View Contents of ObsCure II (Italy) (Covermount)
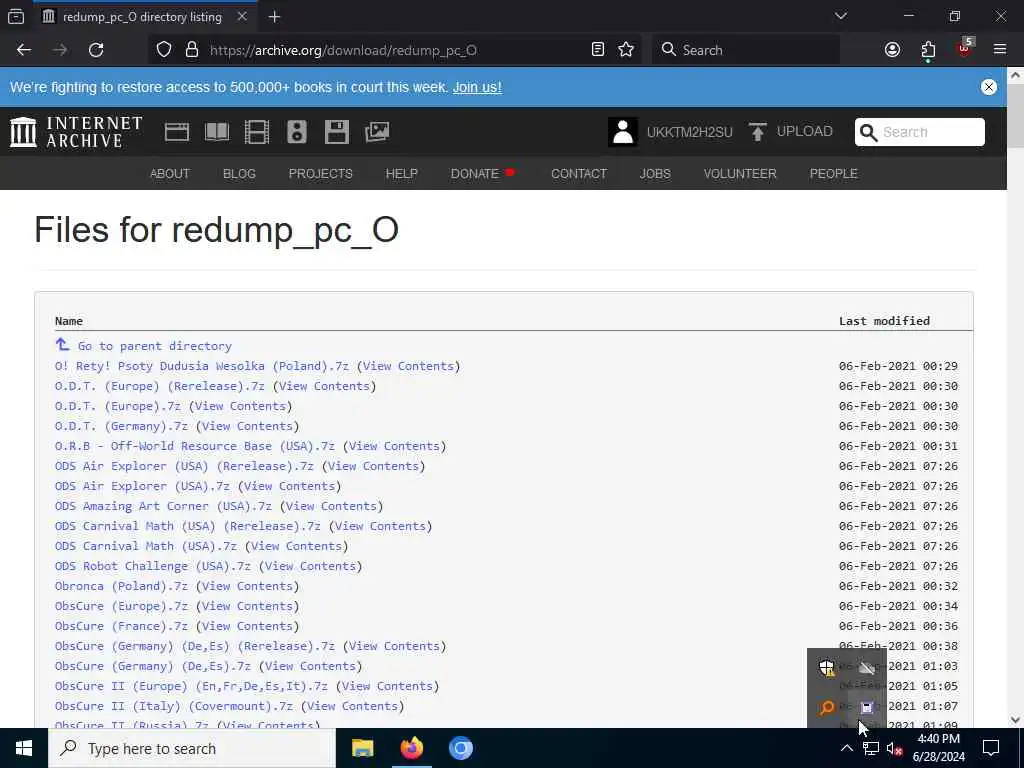This screenshot has width=1024, height=768. pos(353,706)
